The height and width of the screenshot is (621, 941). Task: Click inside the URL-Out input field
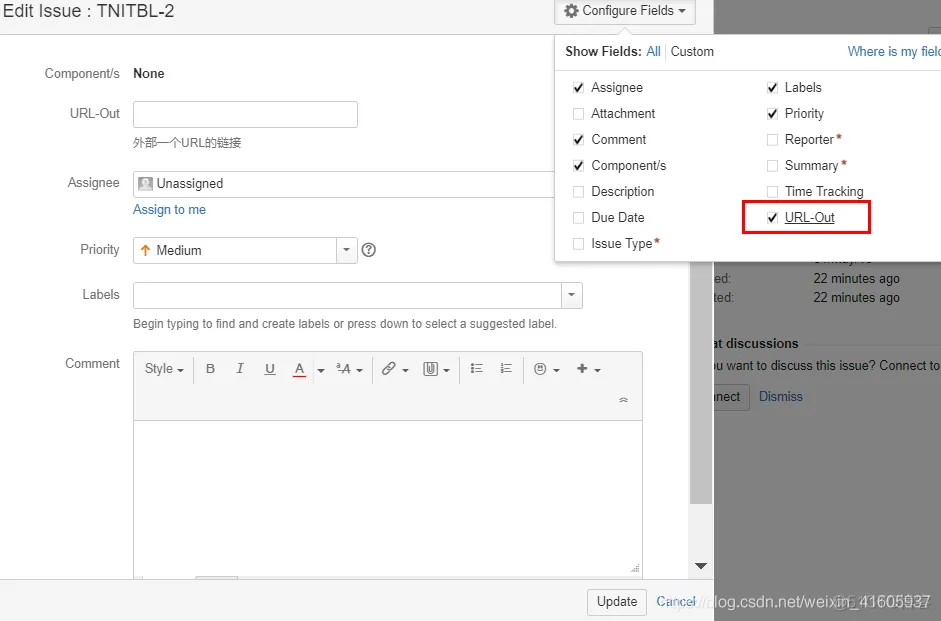pyautogui.click(x=245, y=115)
